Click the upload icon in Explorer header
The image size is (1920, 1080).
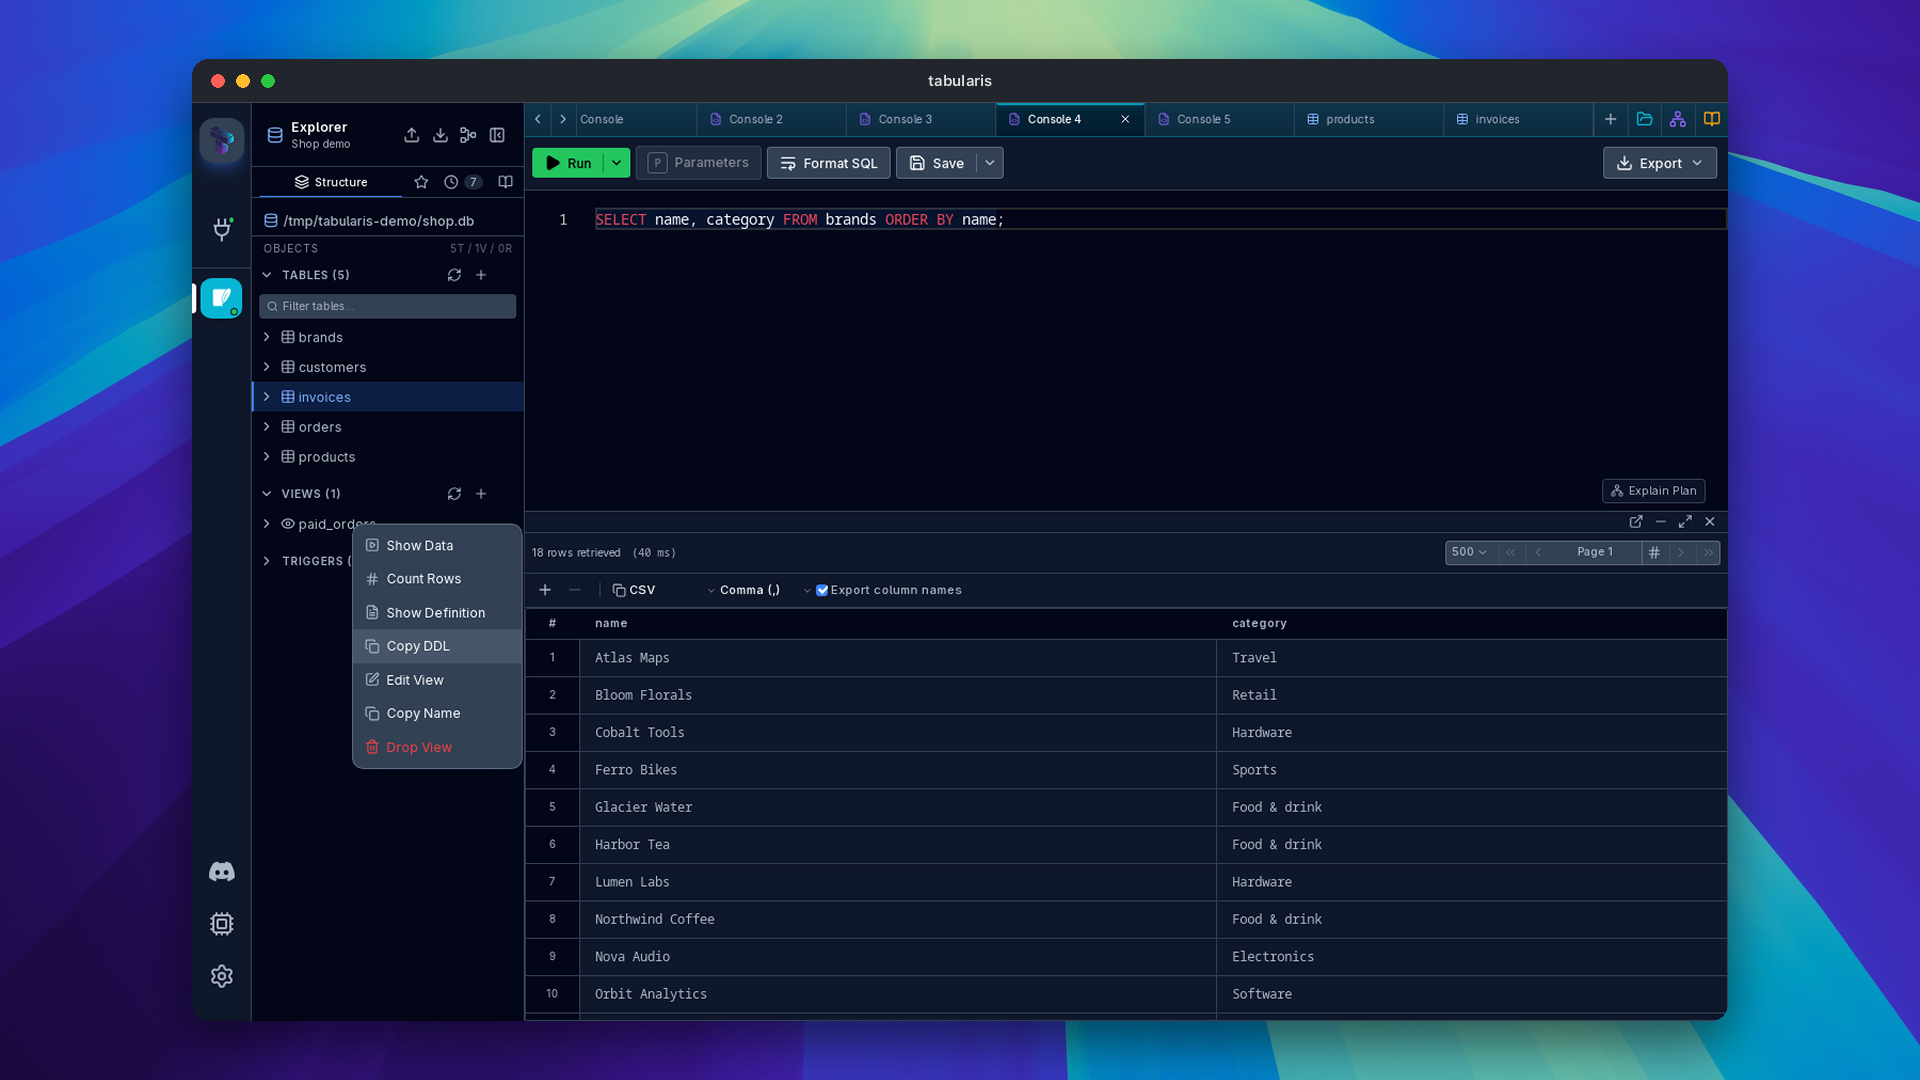pyautogui.click(x=412, y=135)
